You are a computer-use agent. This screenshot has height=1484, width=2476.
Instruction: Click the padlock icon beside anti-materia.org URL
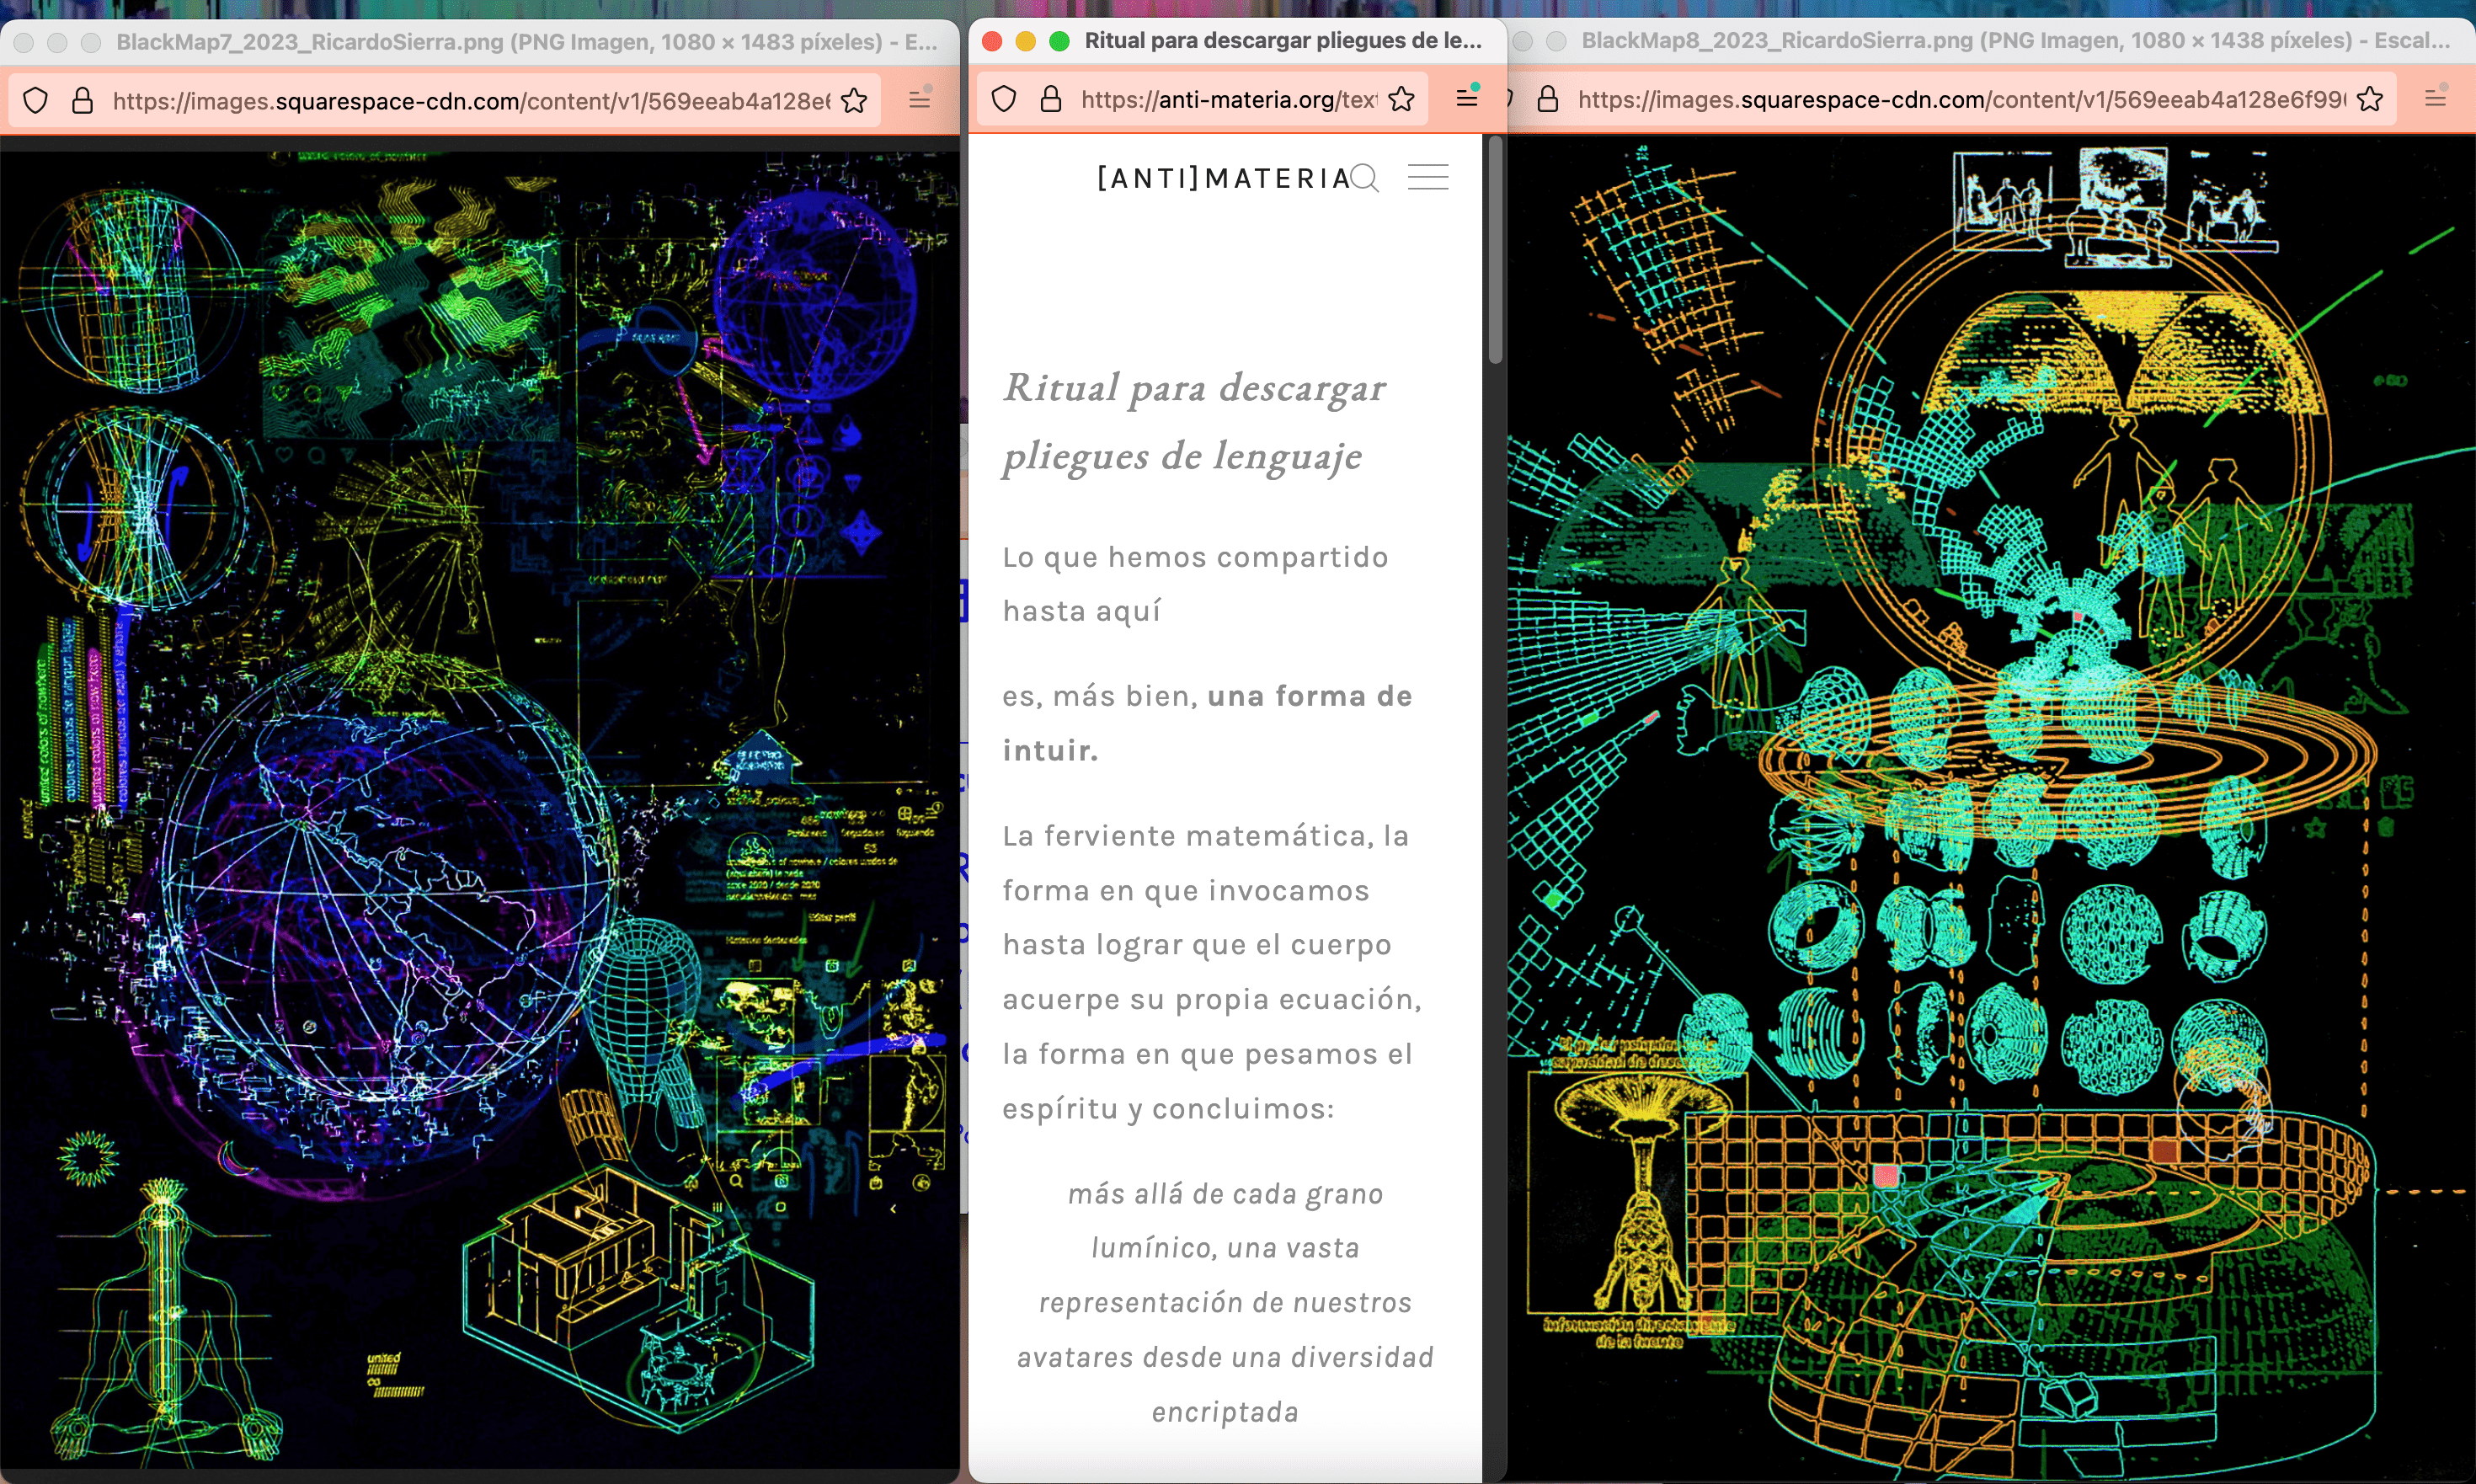1051,99
